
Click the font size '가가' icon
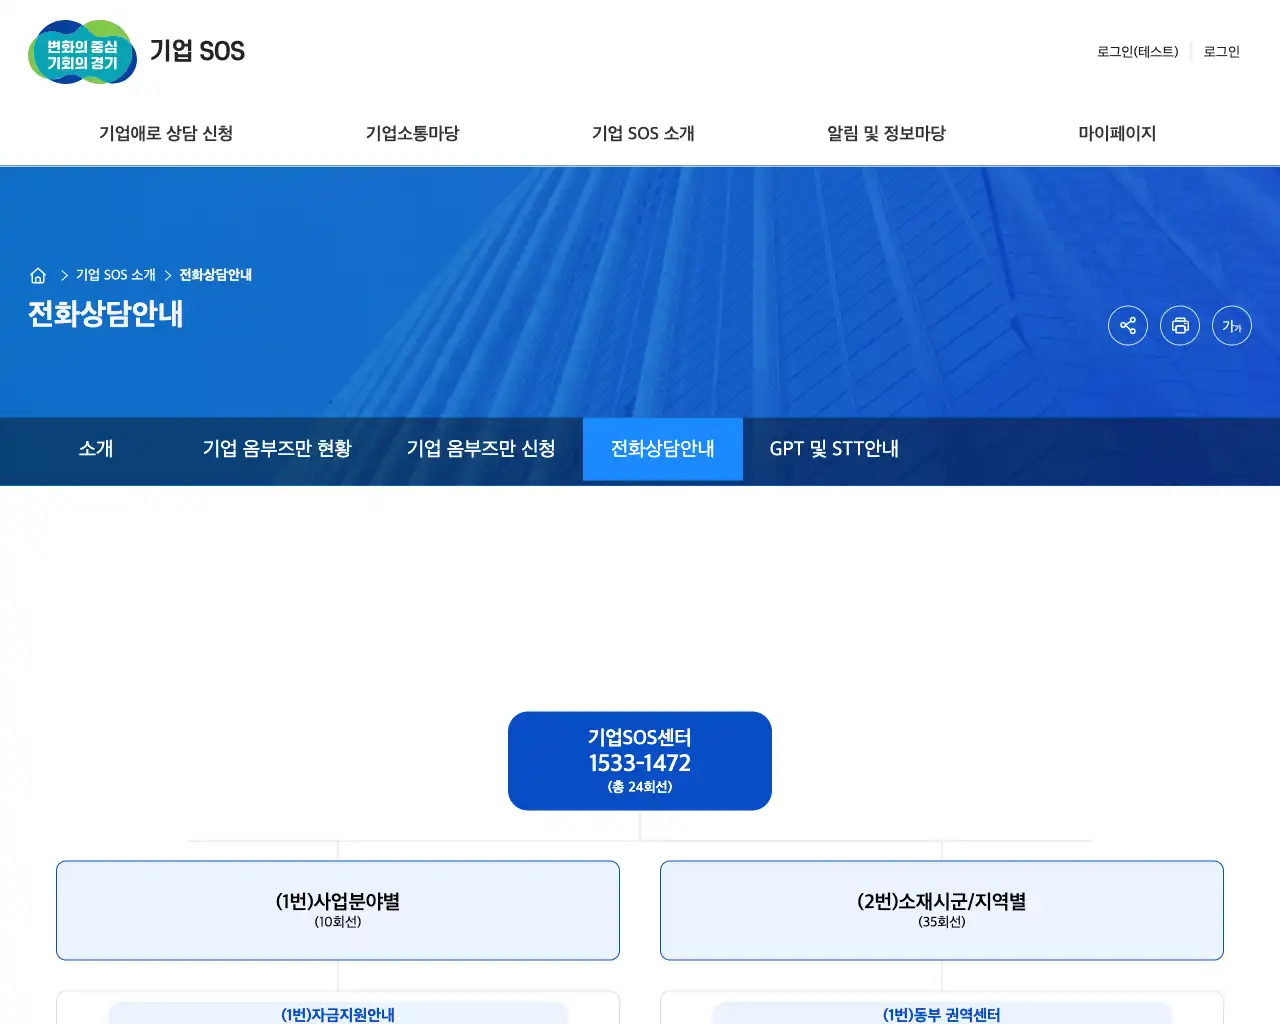(1231, 325)
